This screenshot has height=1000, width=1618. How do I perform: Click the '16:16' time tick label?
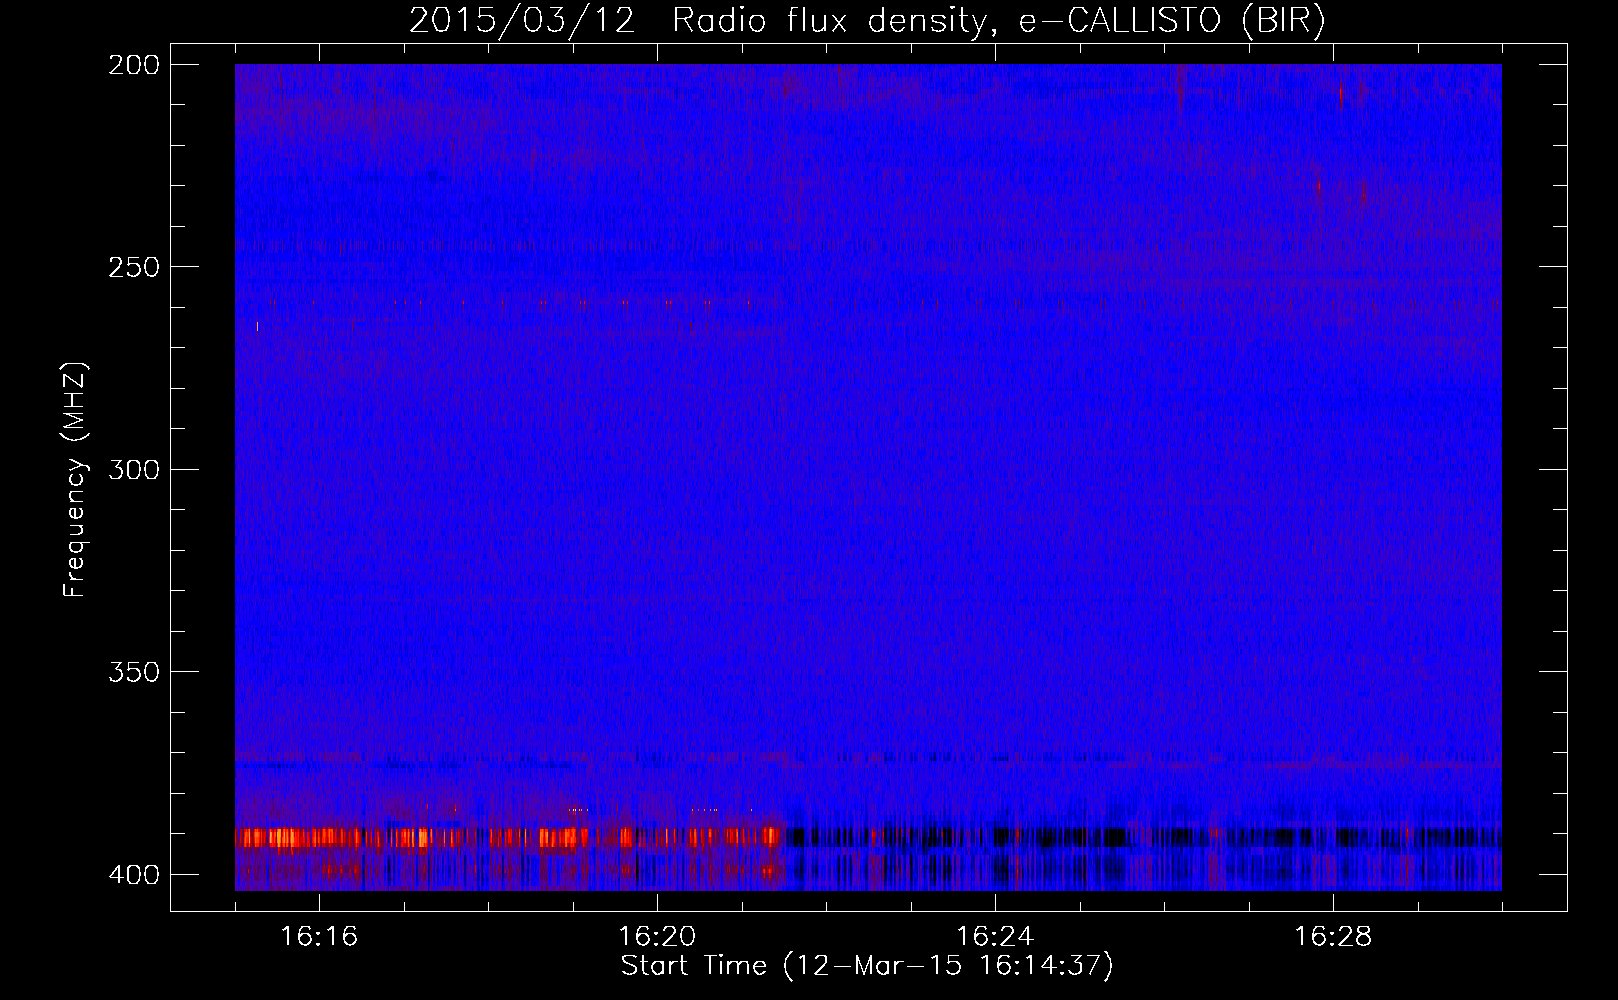319,937
